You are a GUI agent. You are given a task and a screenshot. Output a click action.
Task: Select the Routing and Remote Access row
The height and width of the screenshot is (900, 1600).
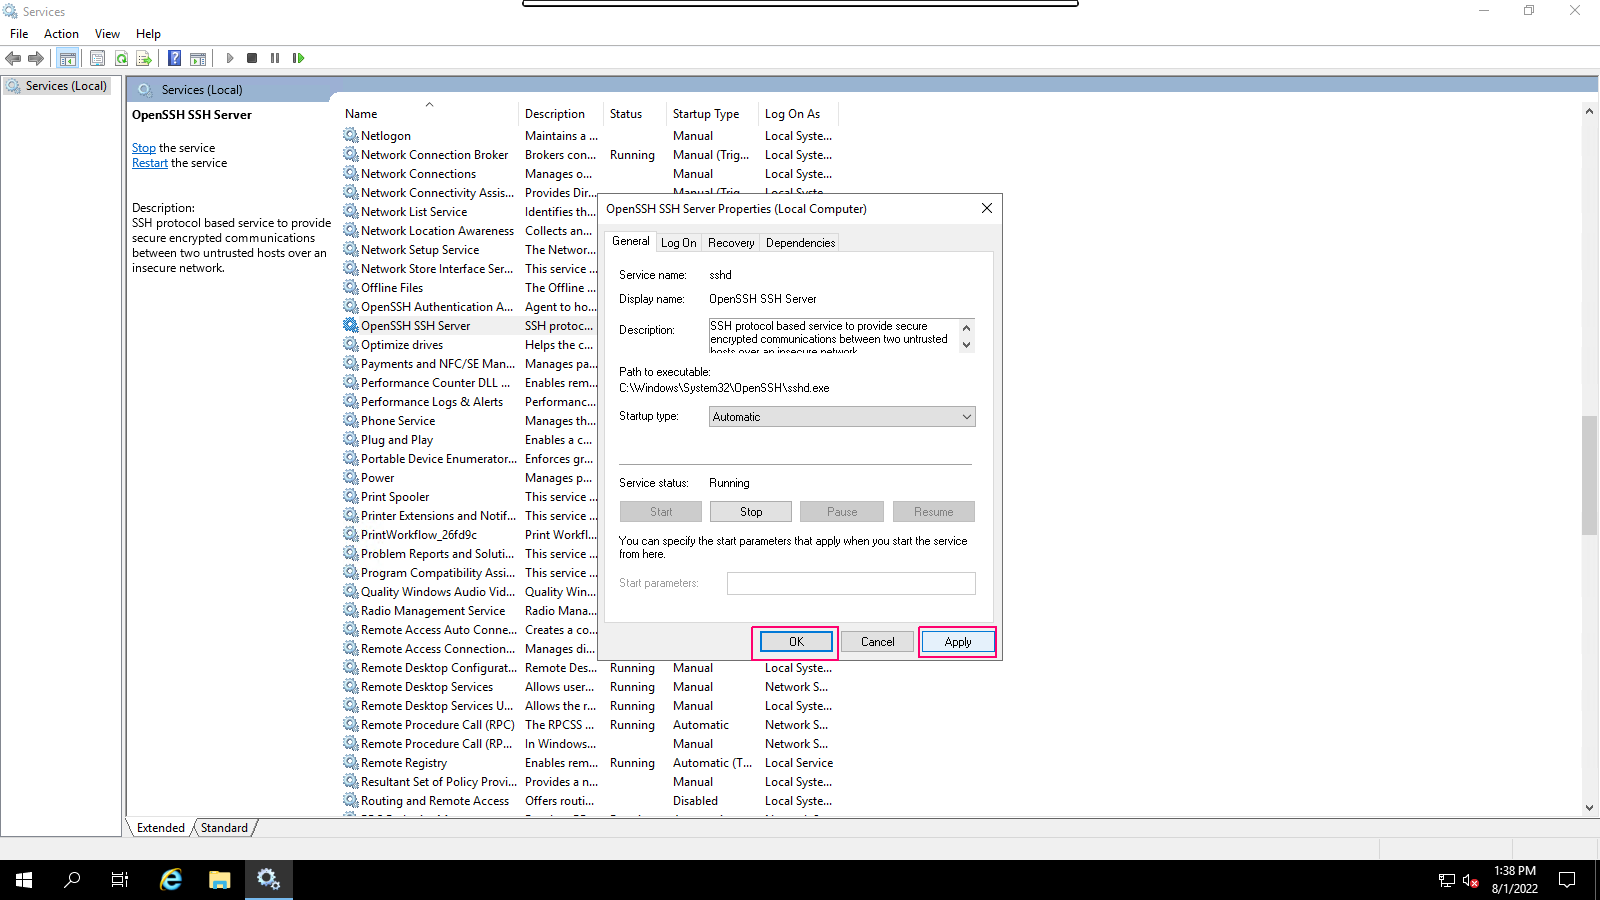tap(590, 801)
